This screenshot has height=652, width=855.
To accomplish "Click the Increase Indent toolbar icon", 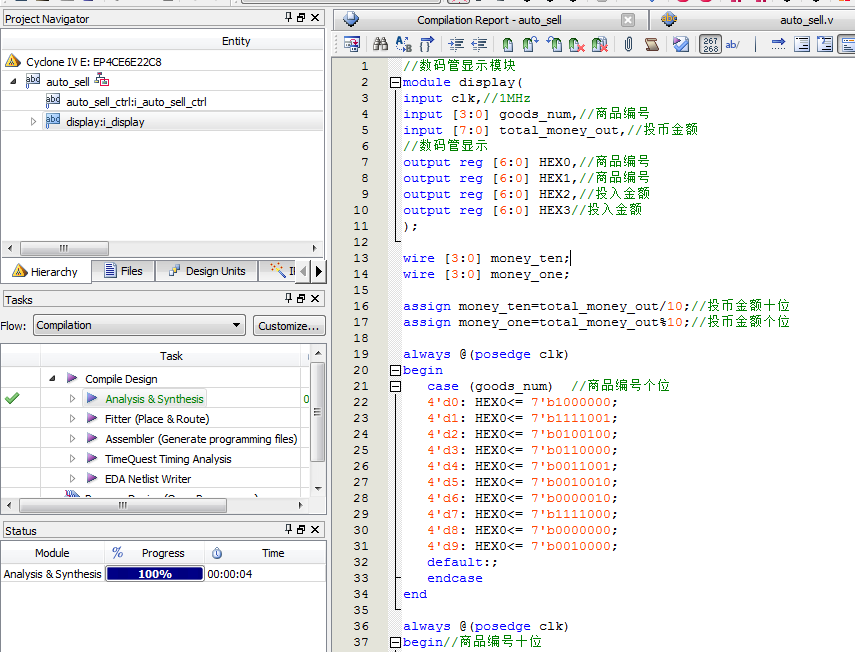I will coord(456,44).
